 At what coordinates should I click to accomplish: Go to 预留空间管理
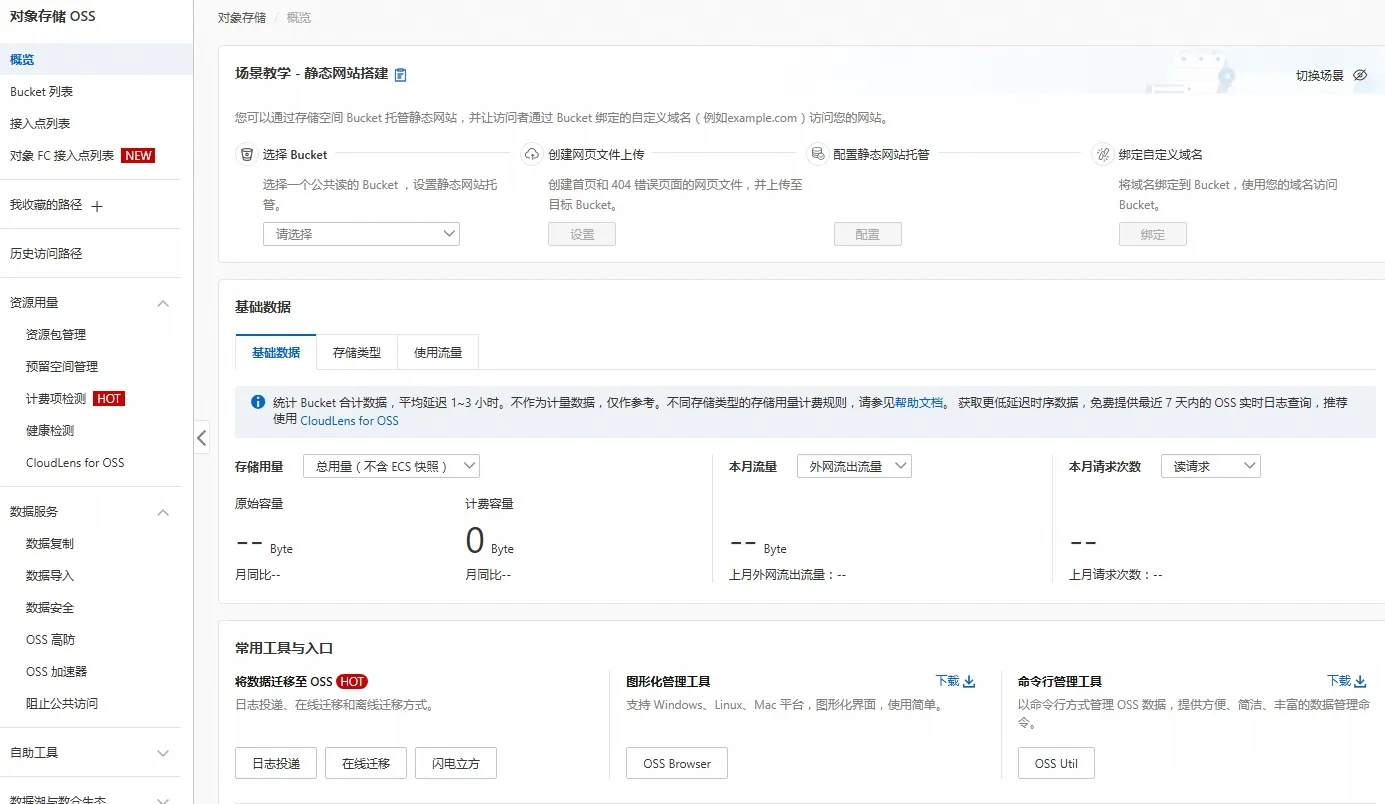(62, 367)
